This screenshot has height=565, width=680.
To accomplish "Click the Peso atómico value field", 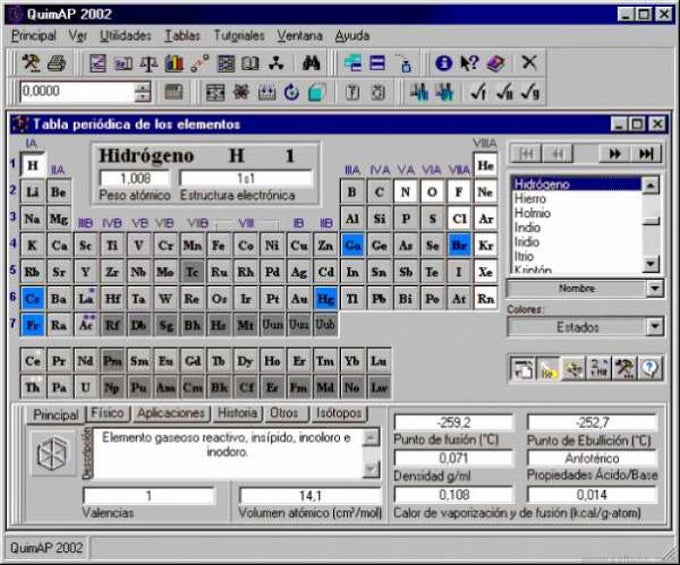I will pos(134,178).
